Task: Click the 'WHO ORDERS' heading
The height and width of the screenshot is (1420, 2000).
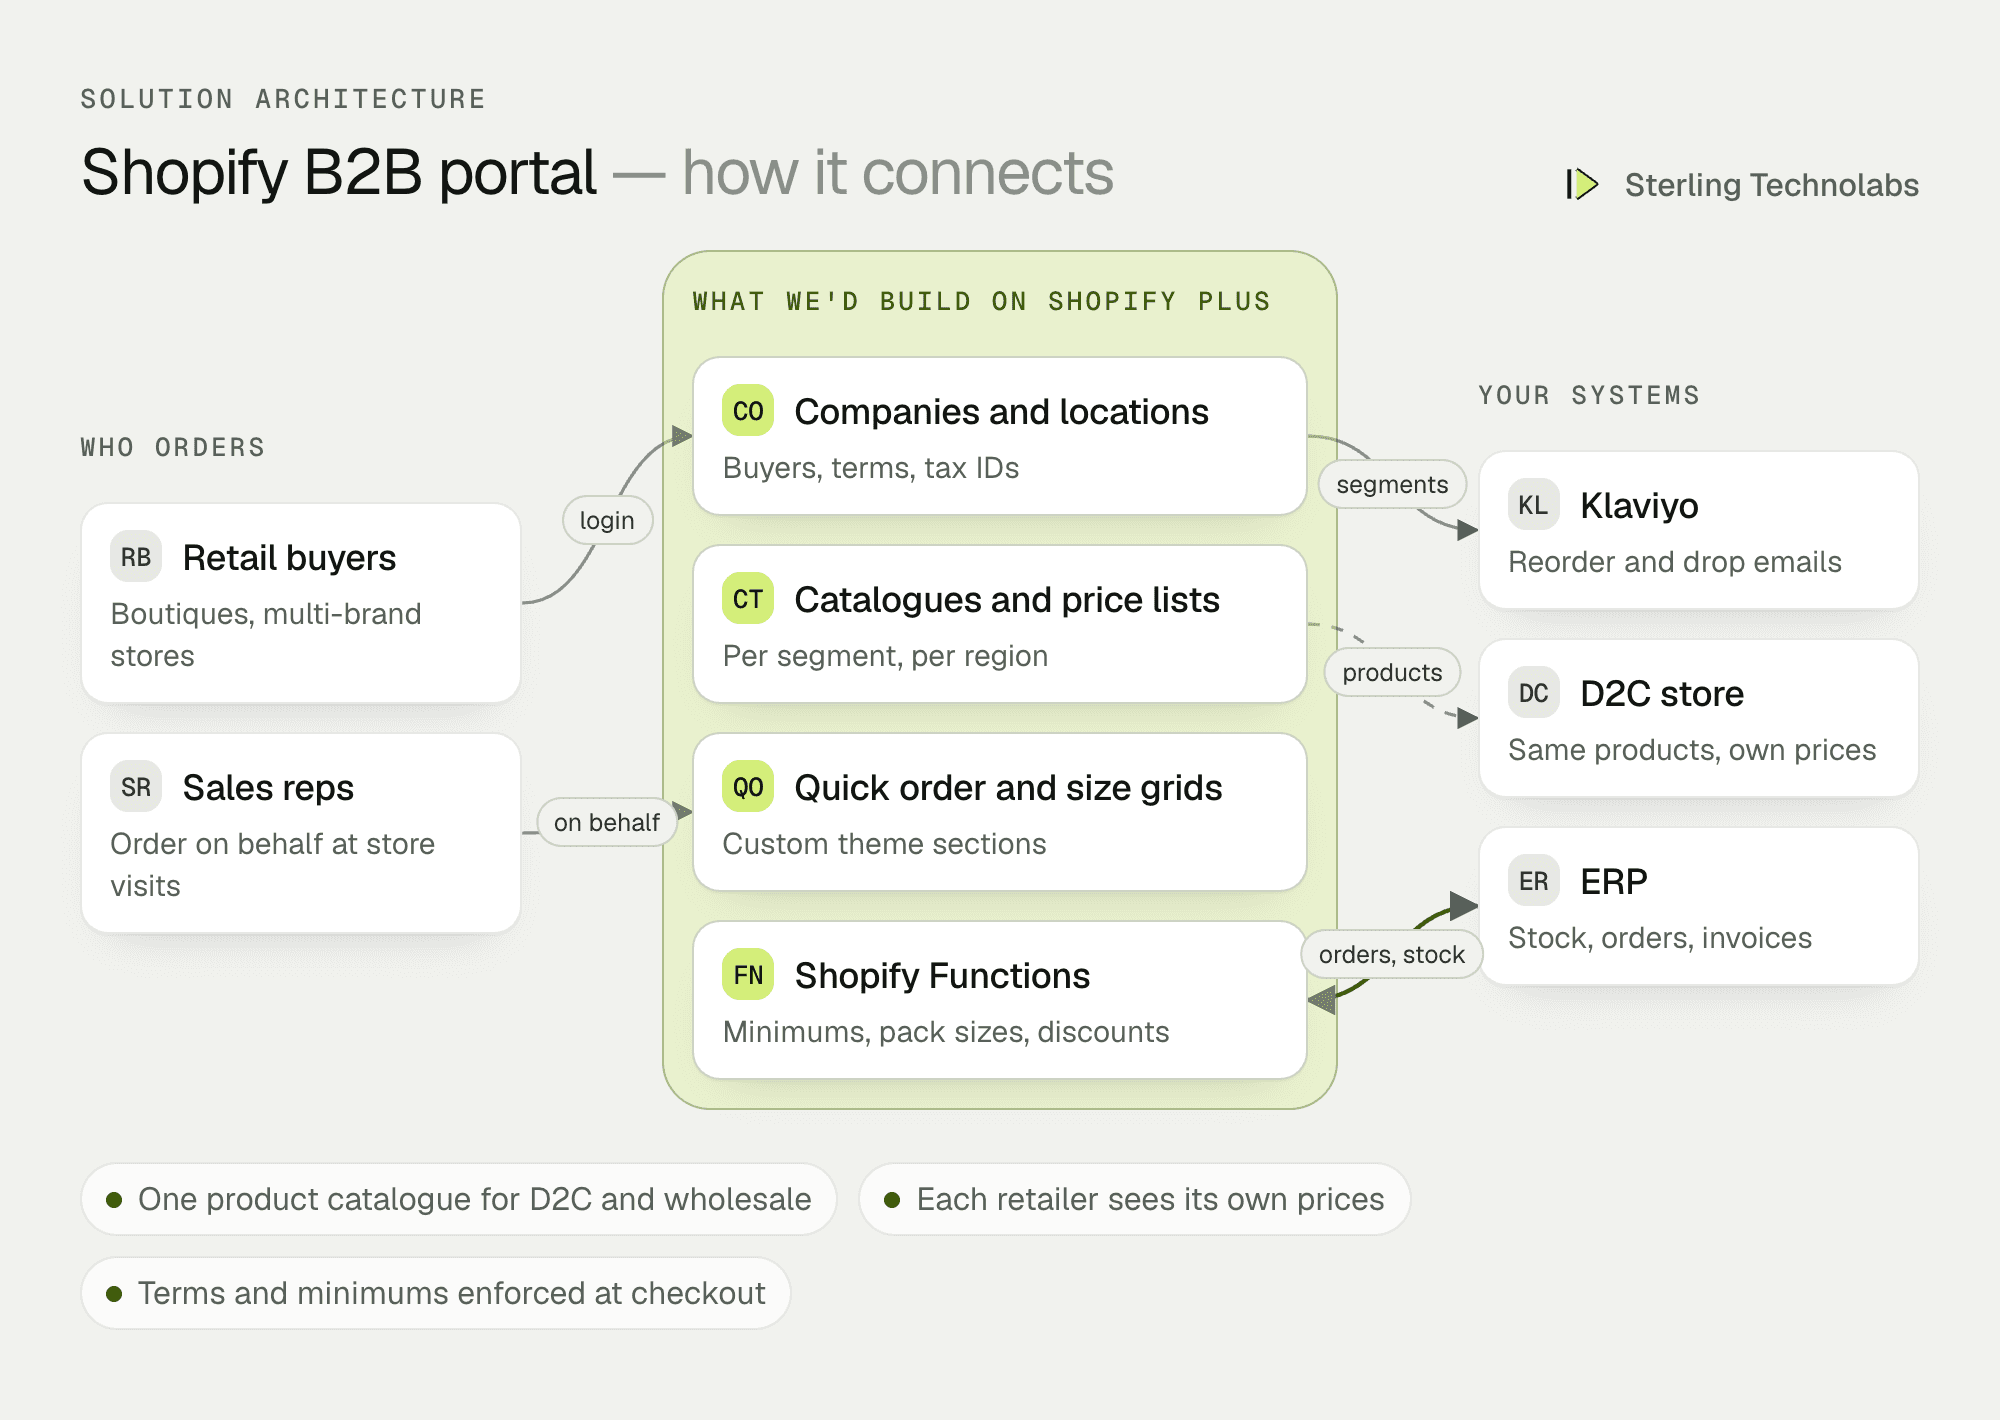Action: 173,447
